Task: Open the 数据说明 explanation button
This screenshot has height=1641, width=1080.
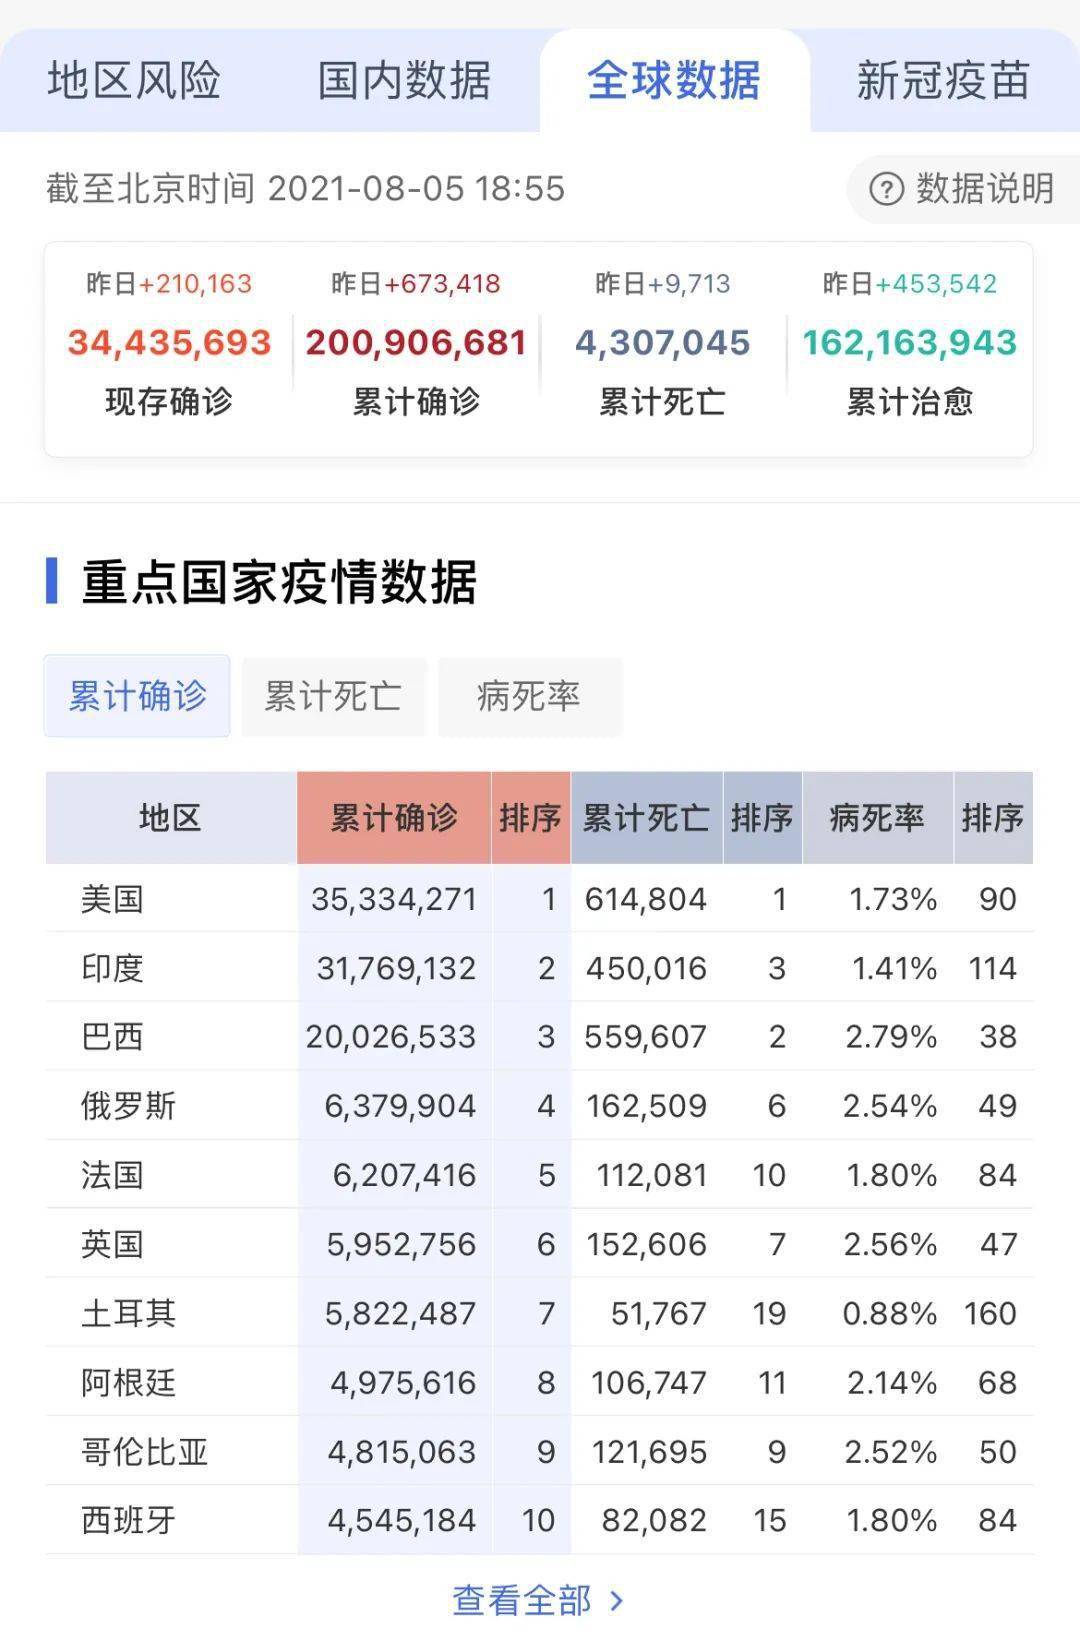Action: (964, 188)
